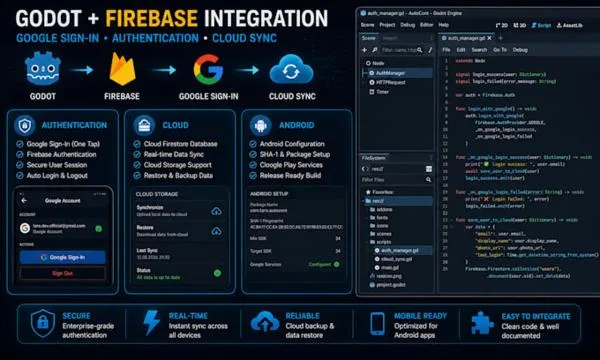Click the Filter Files input field
Screen dimensions: 600x360
pos(392,179)
